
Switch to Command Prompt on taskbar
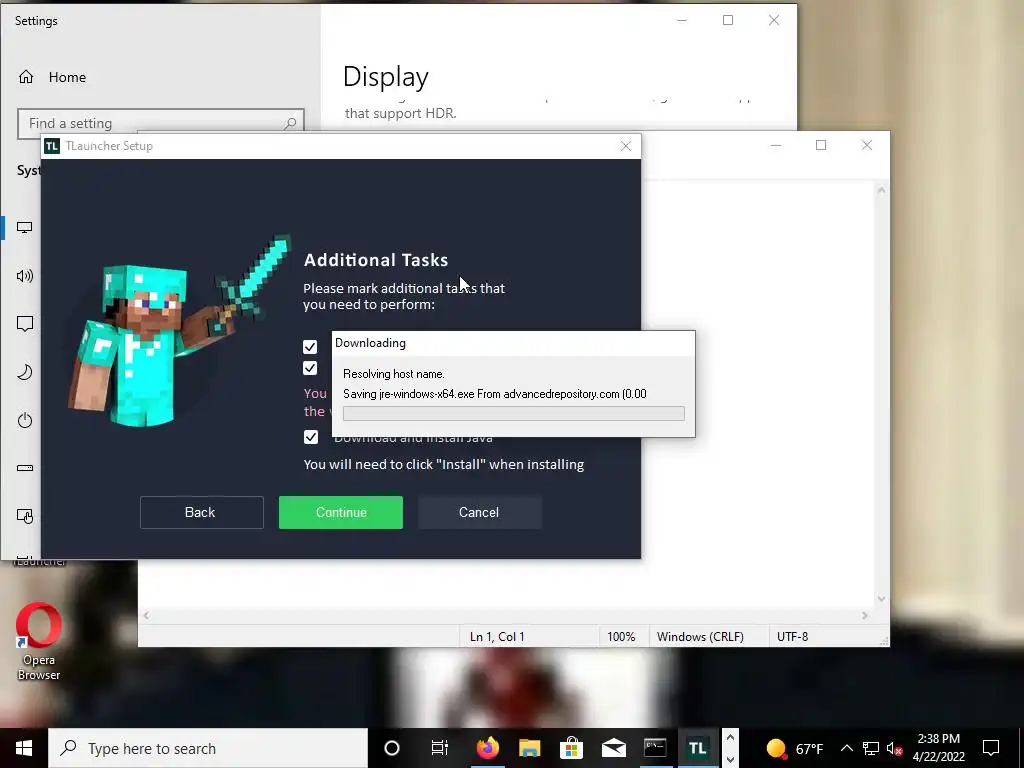click(655, 748)
